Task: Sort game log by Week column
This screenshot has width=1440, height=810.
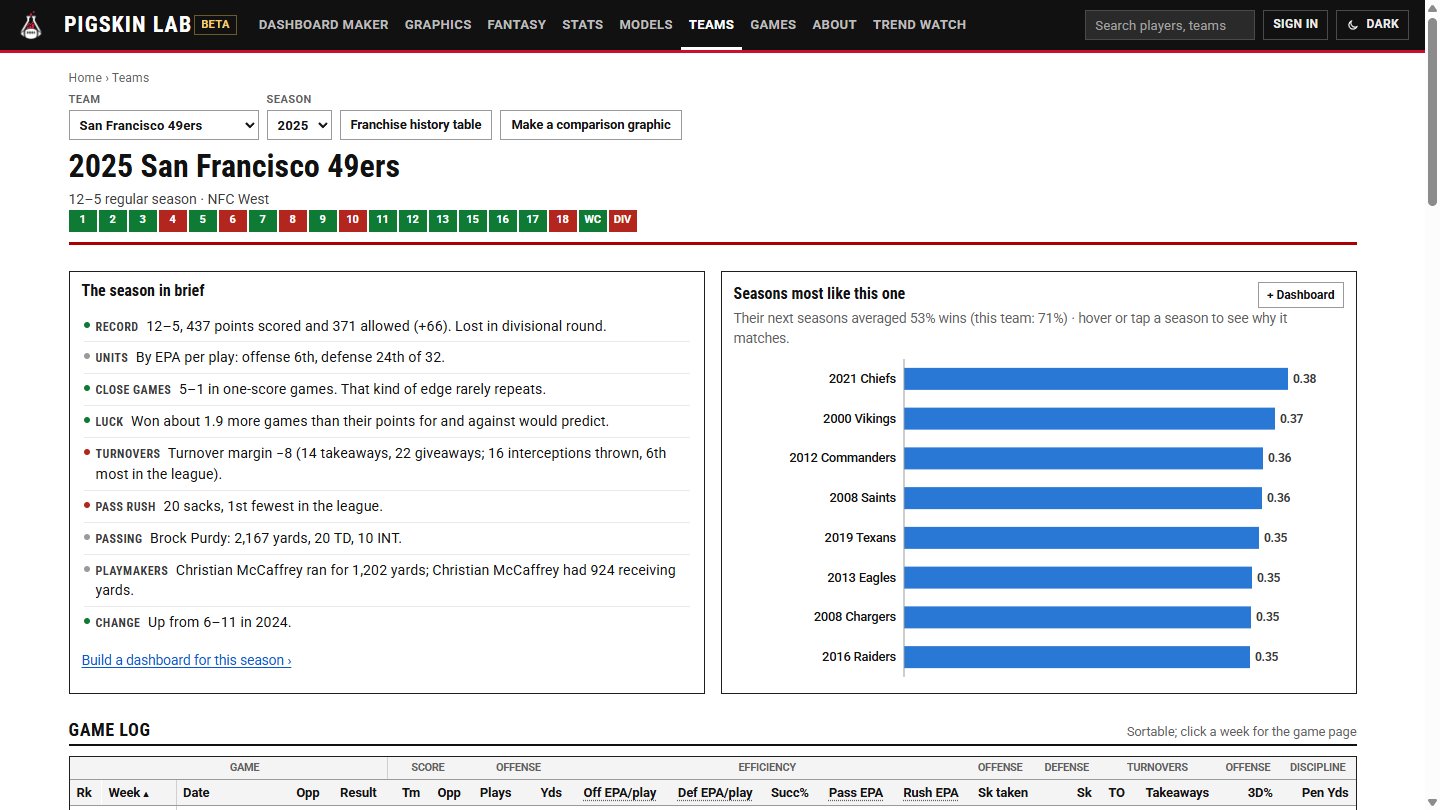Action: point(129,793)
